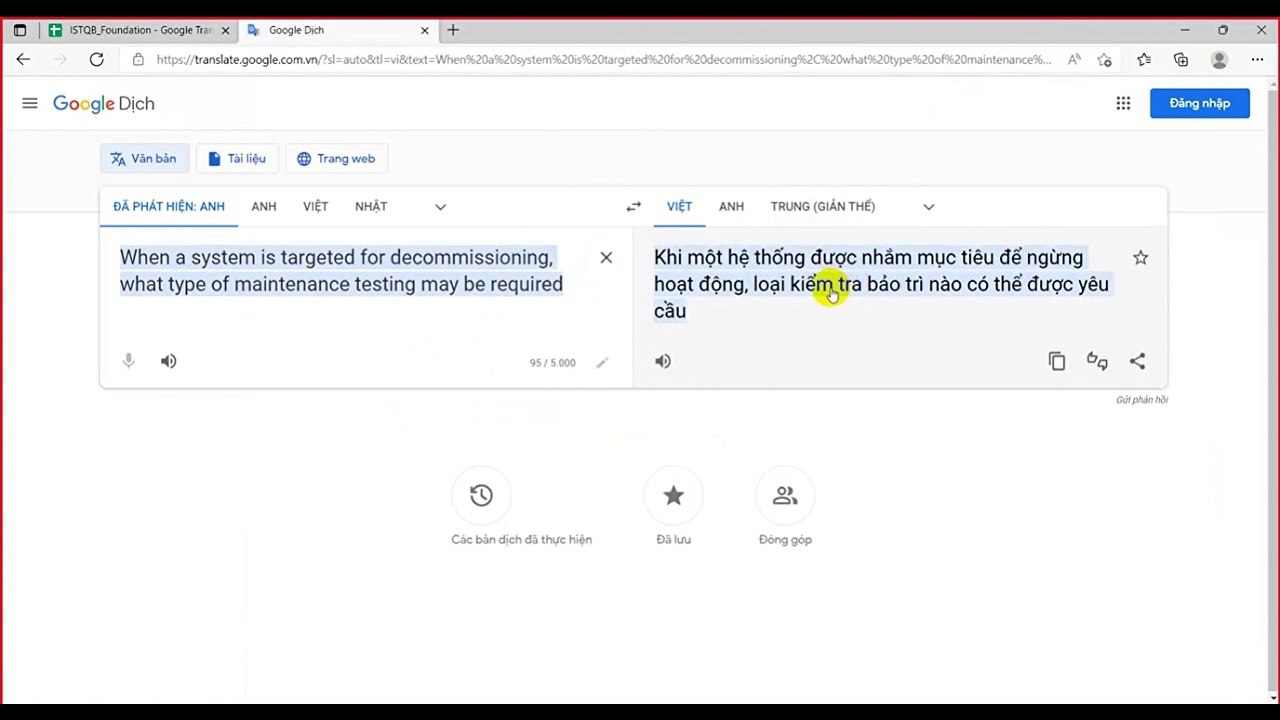Open the tab actions menu
Viewport: 1280px width, 720px height.
(x=20, y=30)
